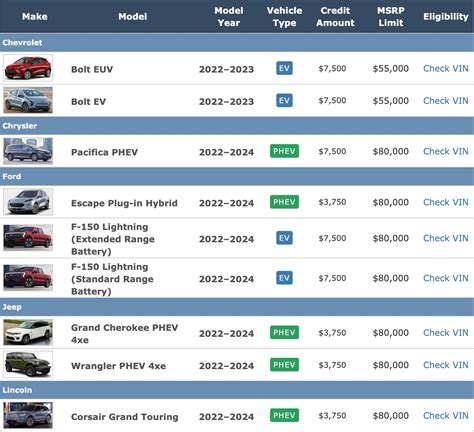The width and height of the screenshot is (474, 432).
Task: Select the Chevrolet make group row
Action: point(237,43)
